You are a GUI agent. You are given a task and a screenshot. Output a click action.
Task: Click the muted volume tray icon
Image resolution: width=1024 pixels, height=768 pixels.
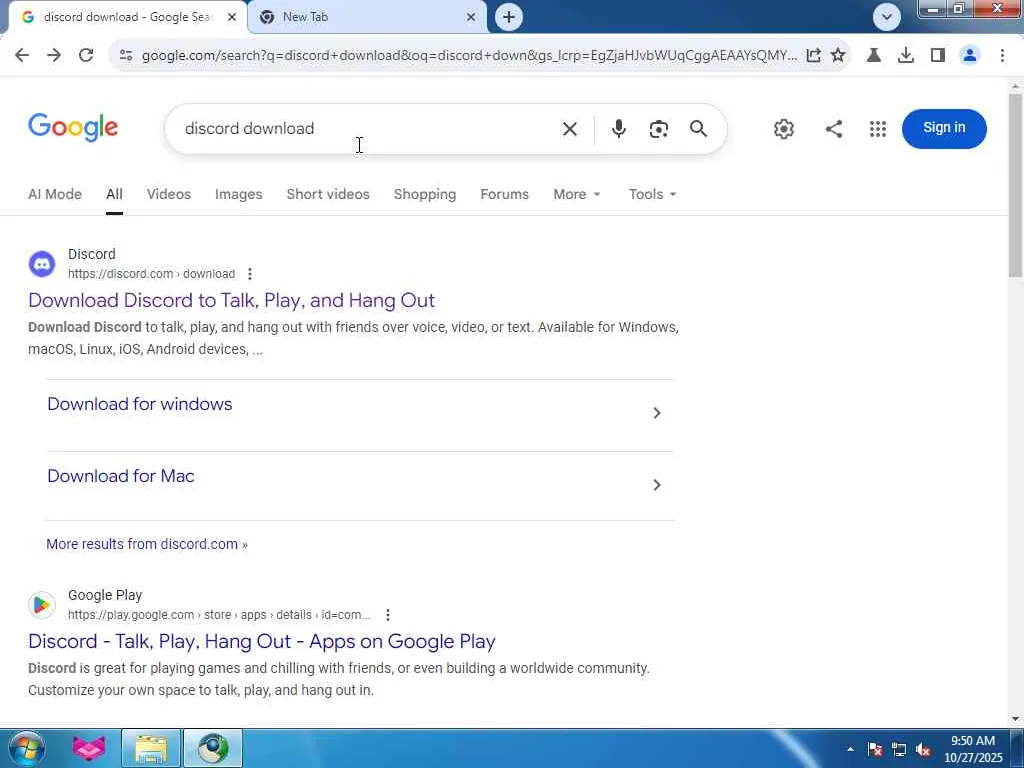pos(923,749)
